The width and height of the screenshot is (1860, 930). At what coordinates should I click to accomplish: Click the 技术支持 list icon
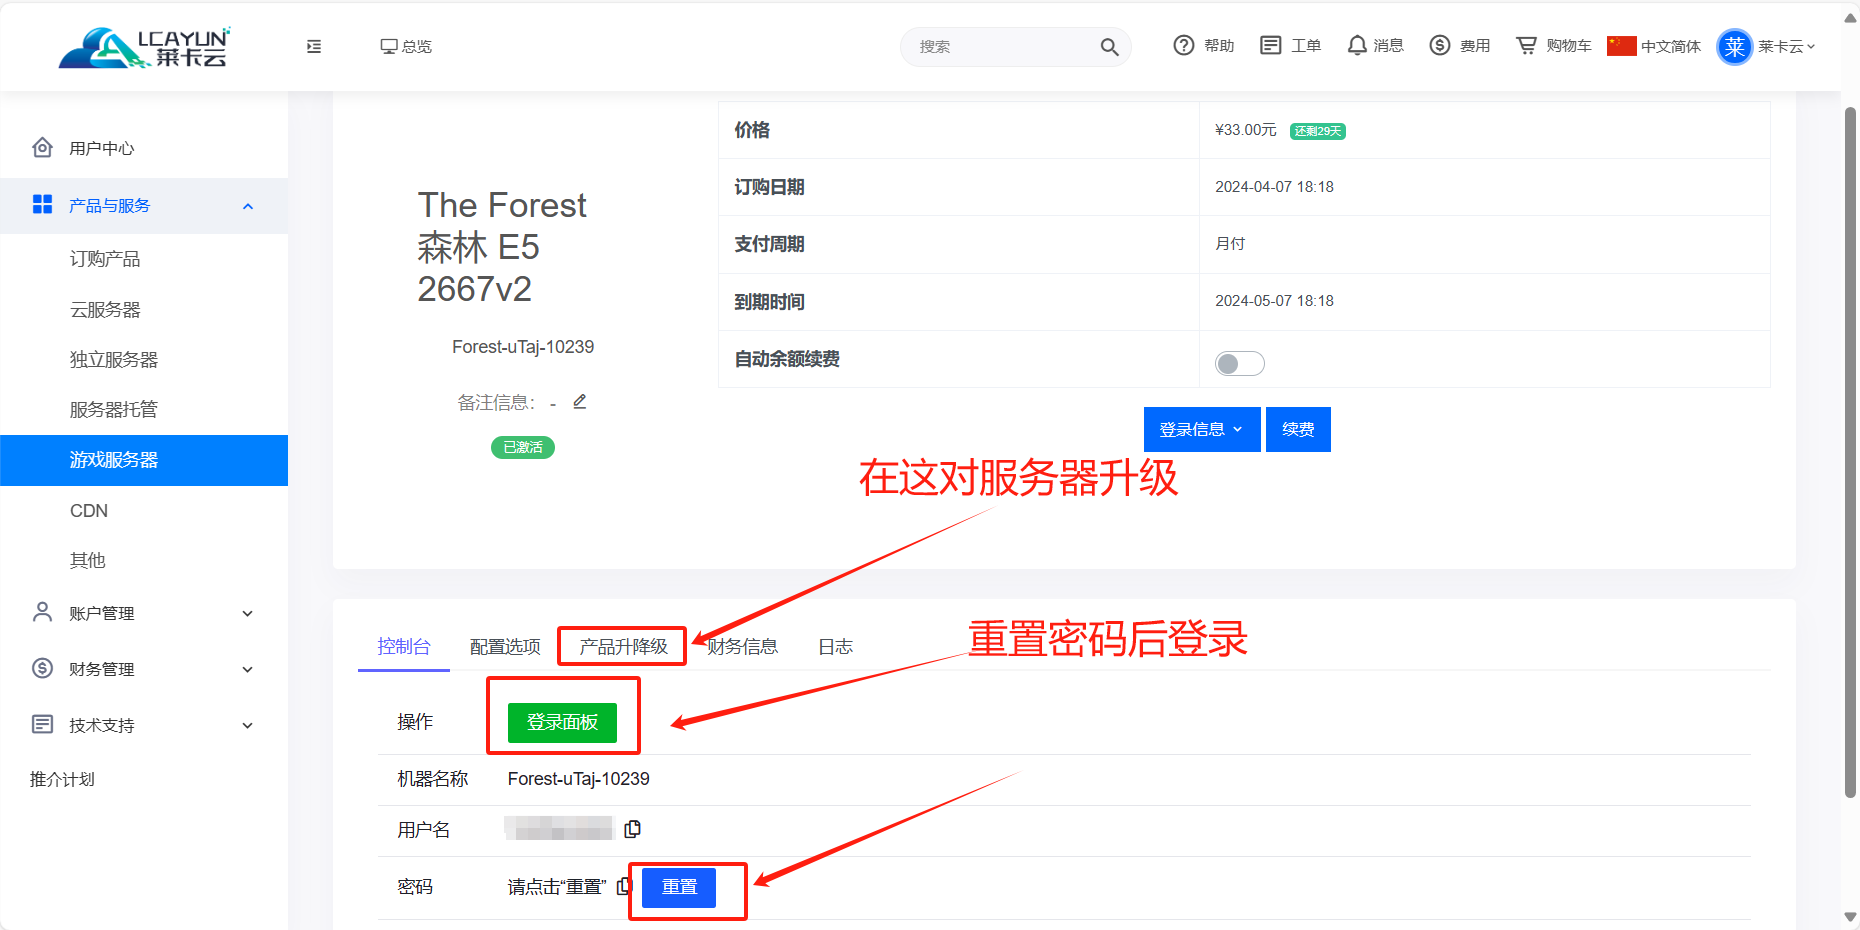pyautogui.click(x=42, y=724)
